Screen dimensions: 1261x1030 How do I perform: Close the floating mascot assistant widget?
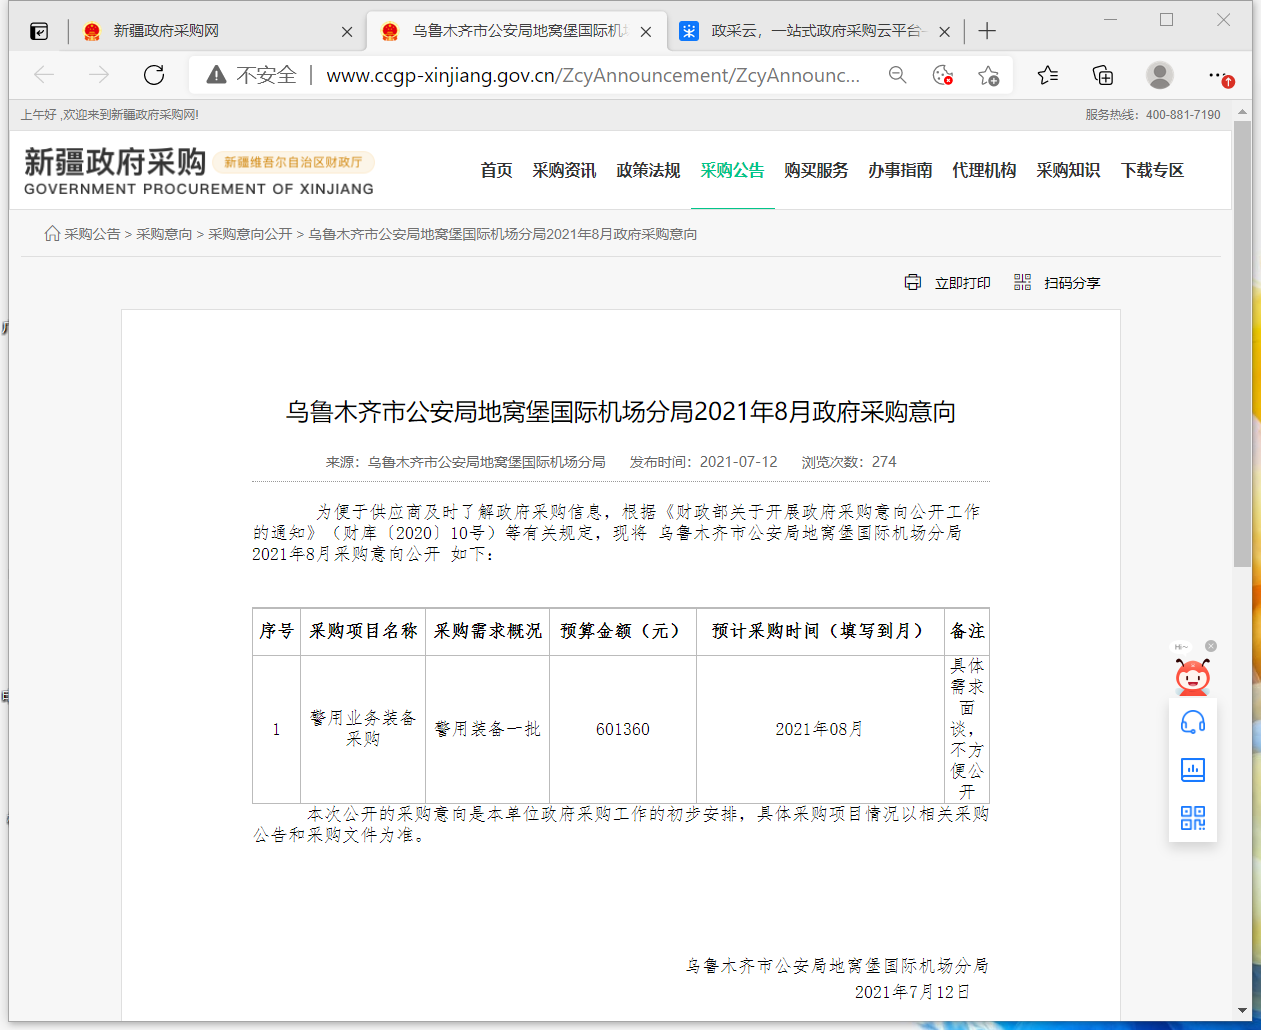[1211, 646]
